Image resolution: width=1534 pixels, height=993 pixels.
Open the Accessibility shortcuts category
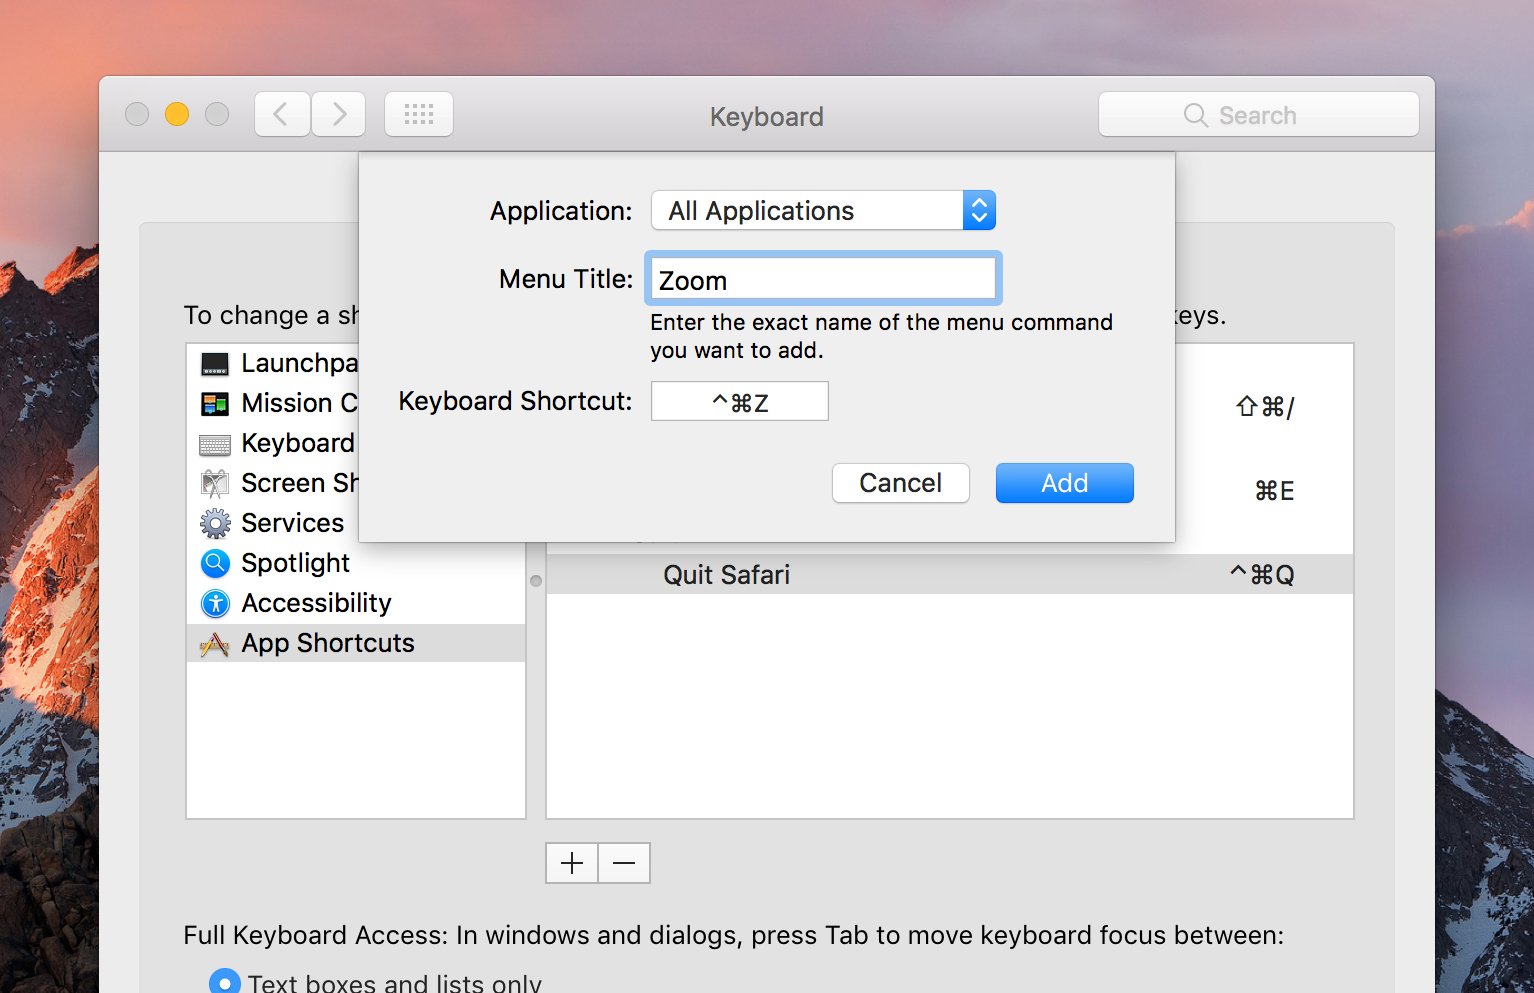tap(214, 602)
